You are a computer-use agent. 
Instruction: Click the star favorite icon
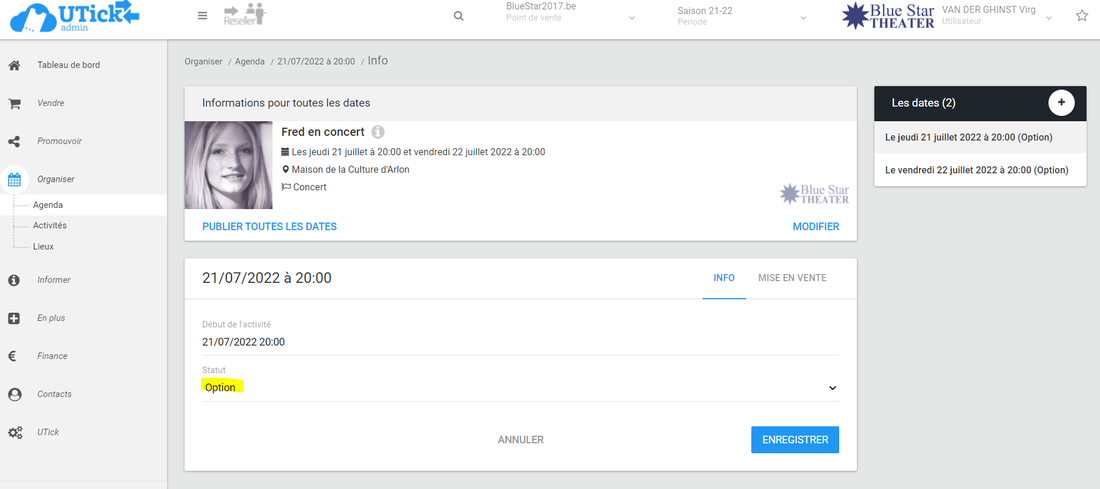1081,16
